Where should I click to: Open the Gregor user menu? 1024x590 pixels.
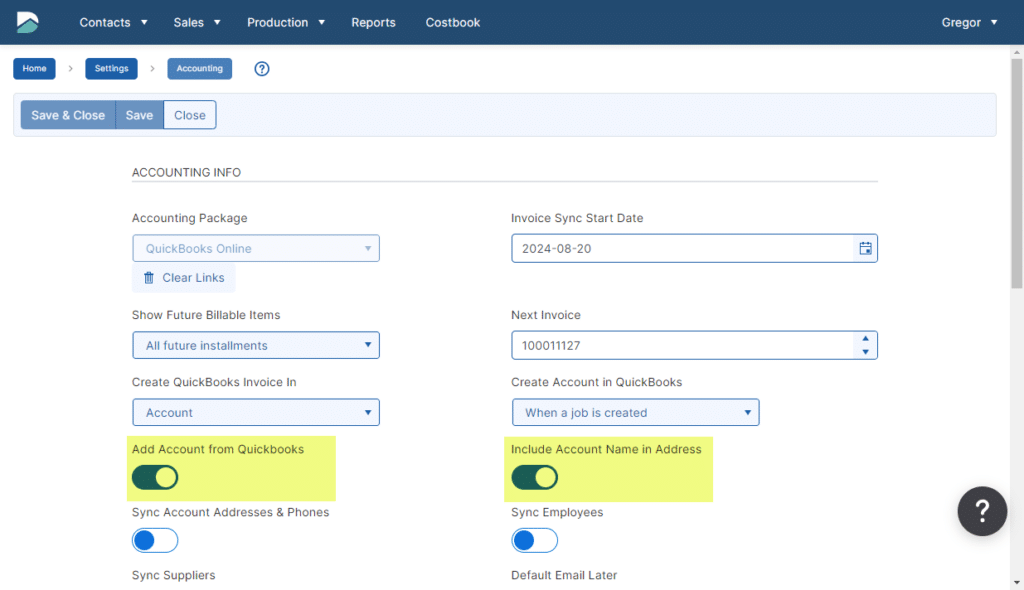click(x=969, y=22)
